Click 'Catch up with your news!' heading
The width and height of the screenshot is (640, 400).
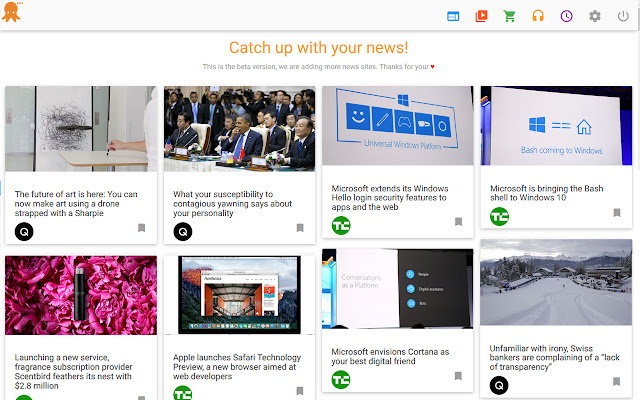click(318, 48)
